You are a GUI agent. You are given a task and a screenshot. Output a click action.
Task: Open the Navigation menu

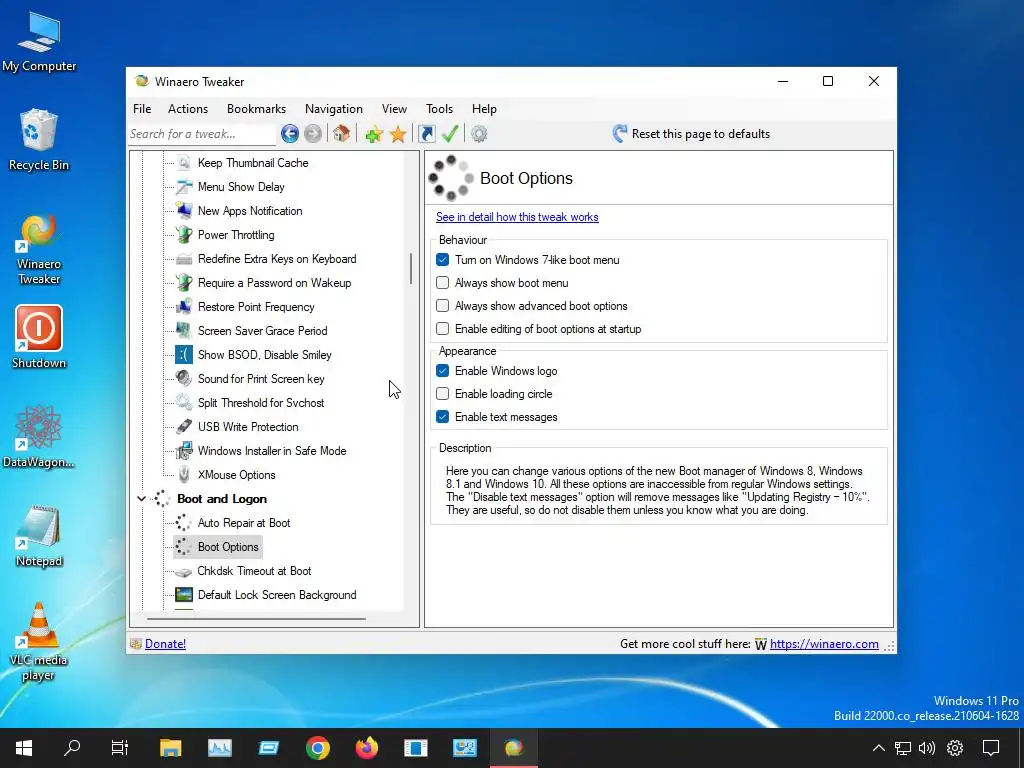coord(334,109)
